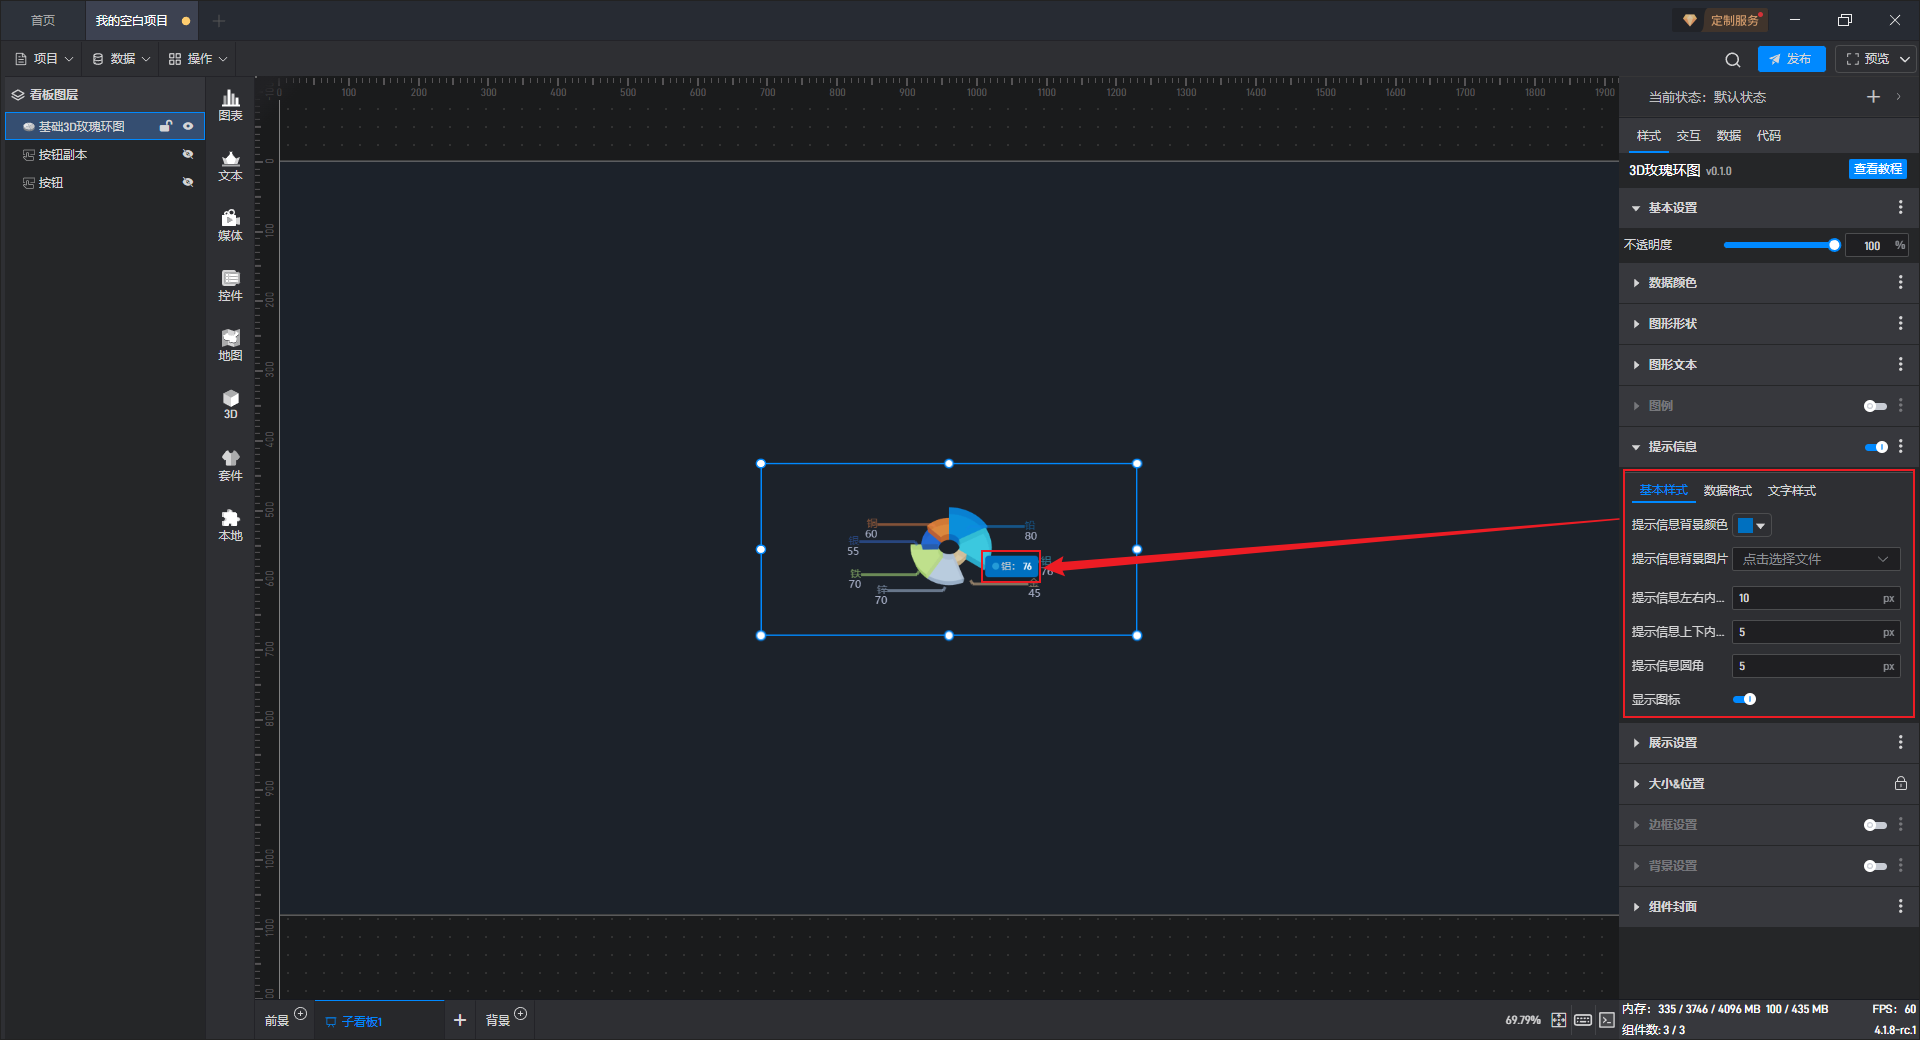
Task: Open the 提示信息背景颜色 color swatch
Action: 1751,525
